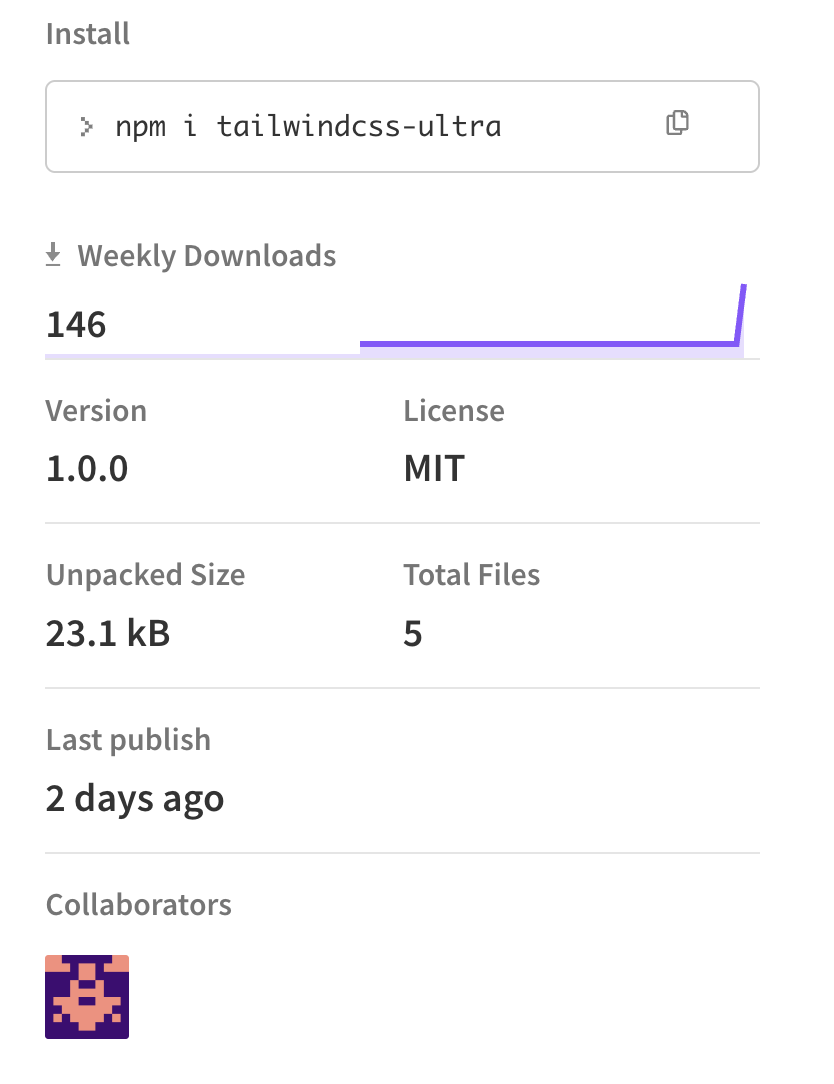Screen dimensions: 834x1084
Task: Click the Last publish label
Action: (x=128, y=740)
